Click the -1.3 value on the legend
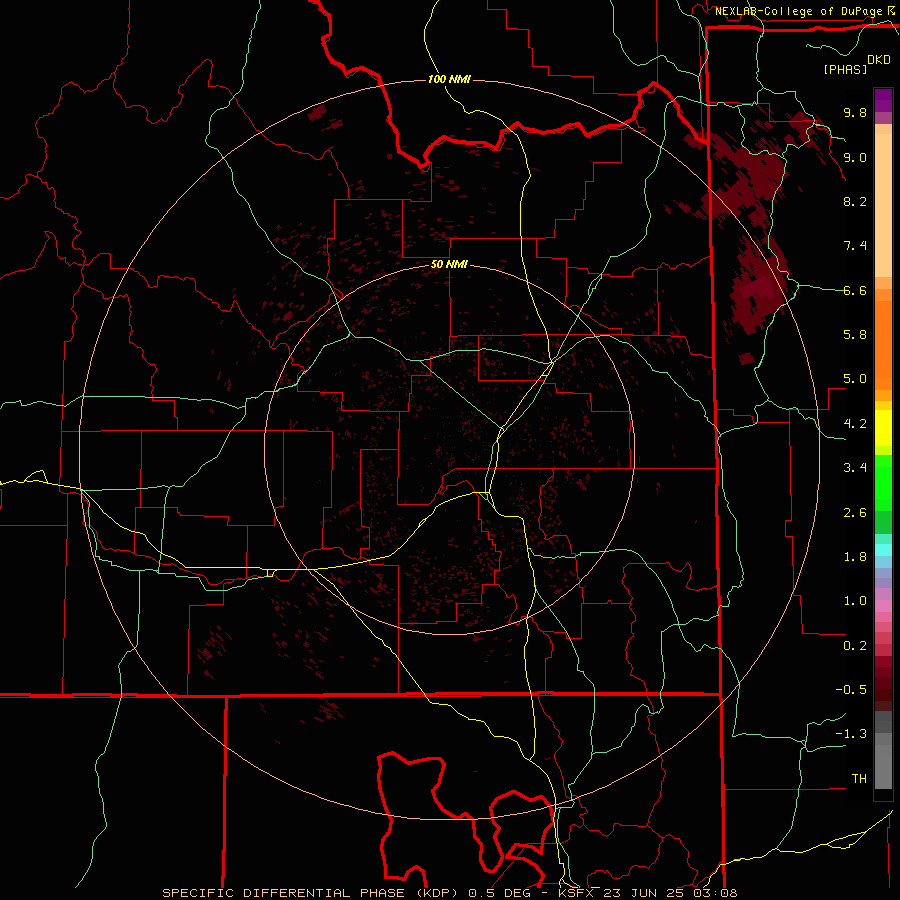The image size is (900, 900). 851,734
